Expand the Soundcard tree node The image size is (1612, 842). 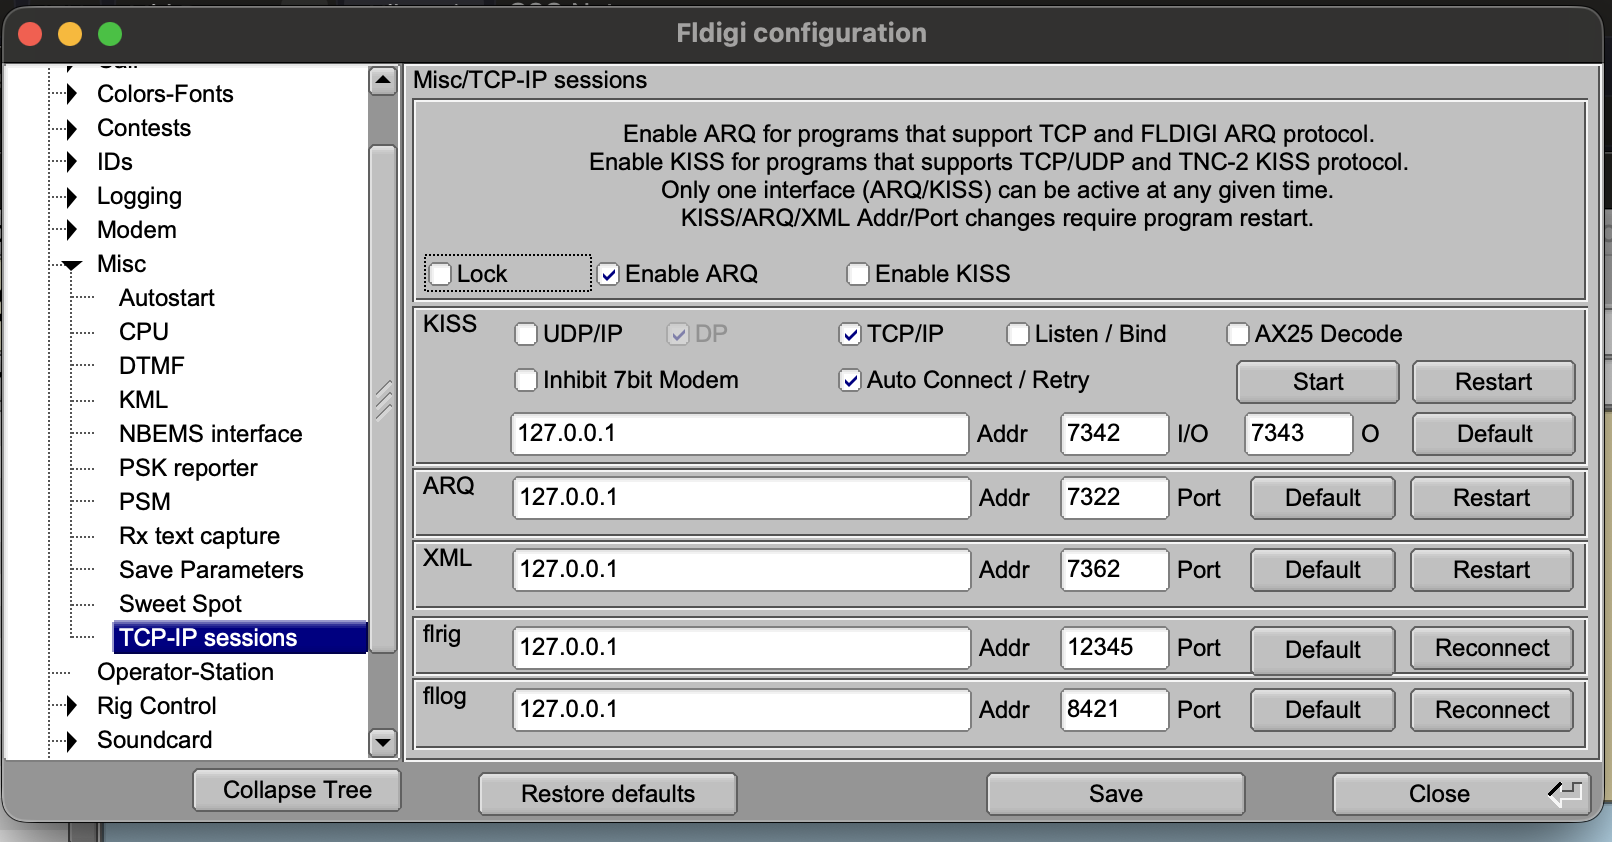tap(71, 740)
